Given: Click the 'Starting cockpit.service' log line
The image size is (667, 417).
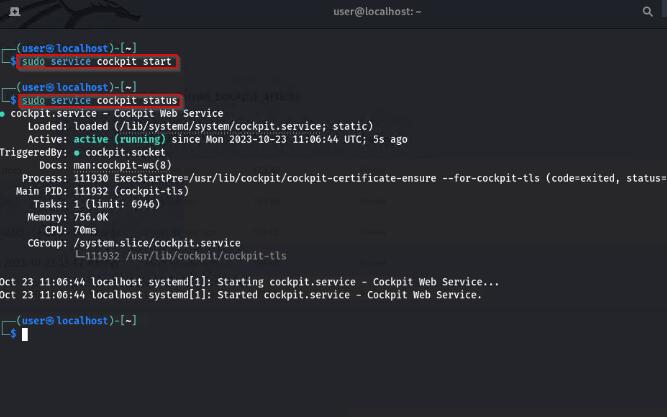Looking at the screenshot, I should [250, 282].
